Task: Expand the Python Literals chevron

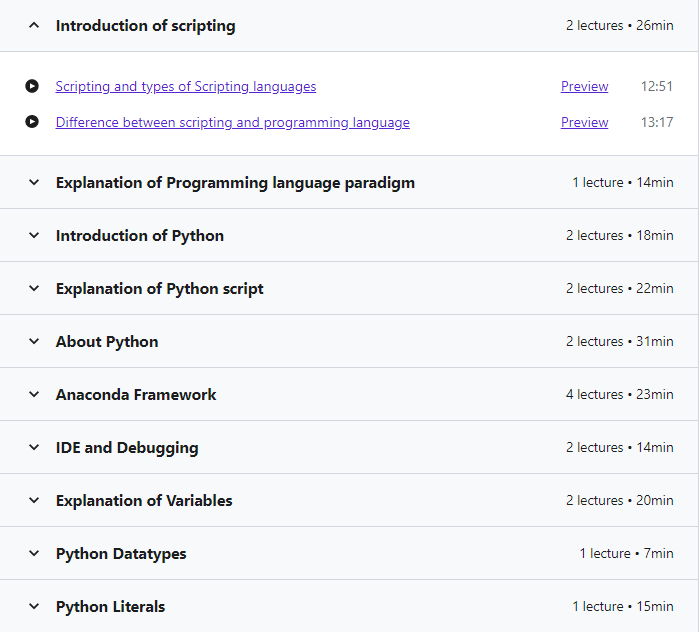Action: [34, 607]
